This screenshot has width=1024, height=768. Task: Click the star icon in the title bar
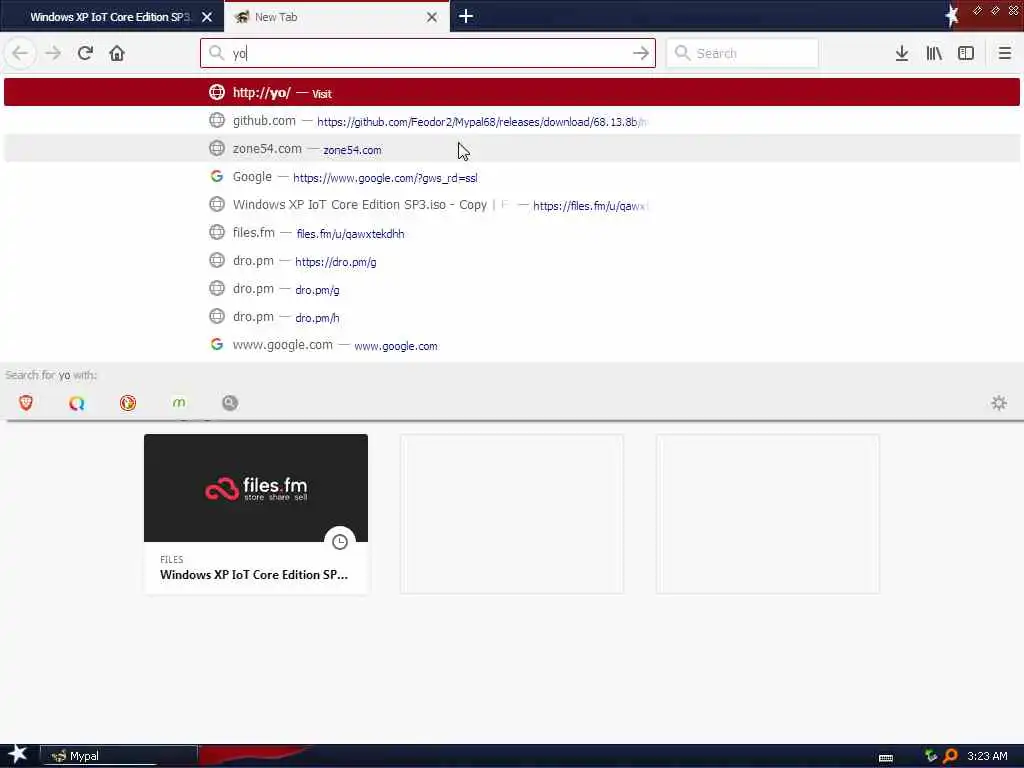[x=952, y=16]
